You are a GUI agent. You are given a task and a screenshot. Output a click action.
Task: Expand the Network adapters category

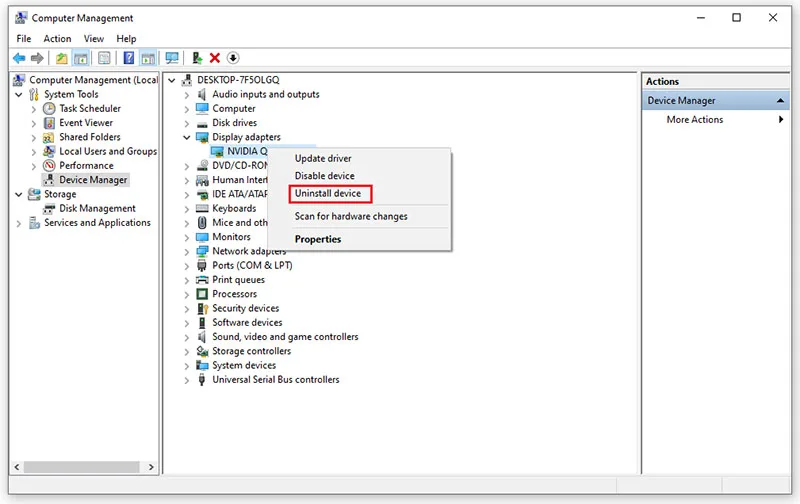coord(187,252)
